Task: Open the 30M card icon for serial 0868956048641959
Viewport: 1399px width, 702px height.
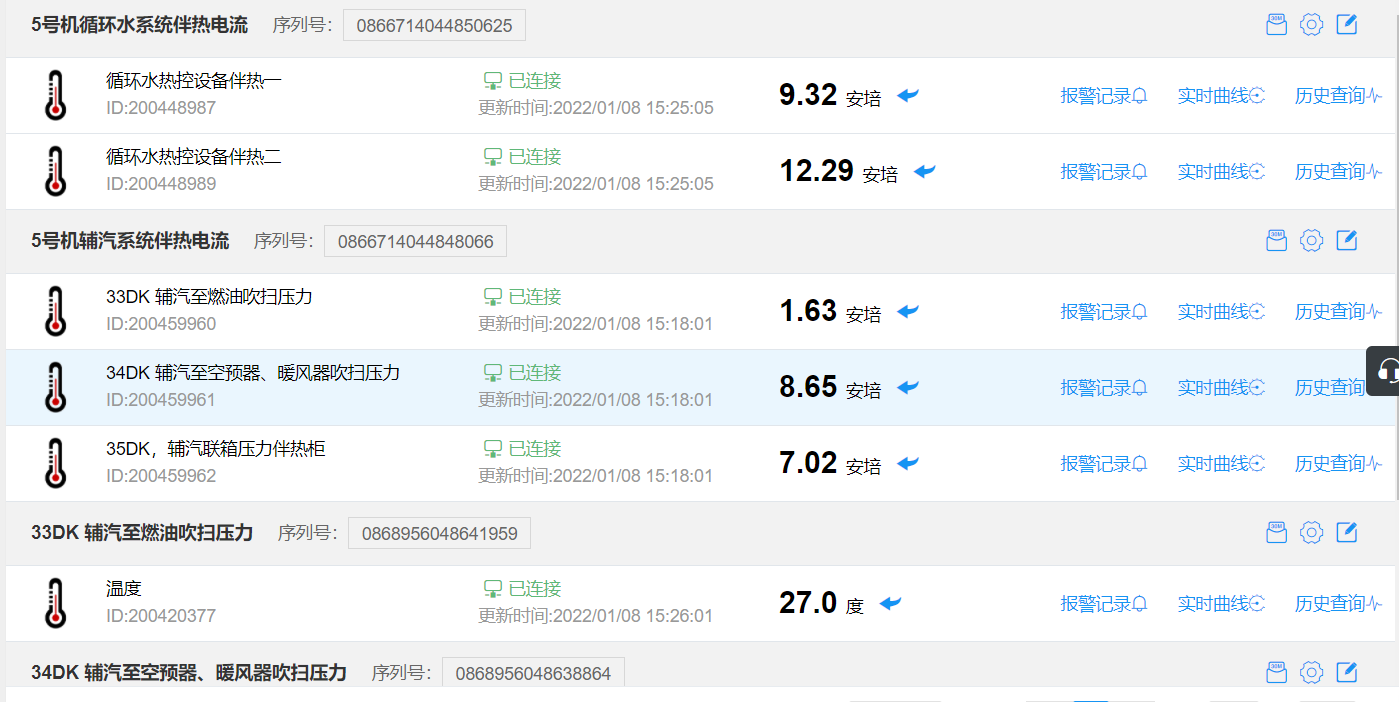Action: point(1276,532)
